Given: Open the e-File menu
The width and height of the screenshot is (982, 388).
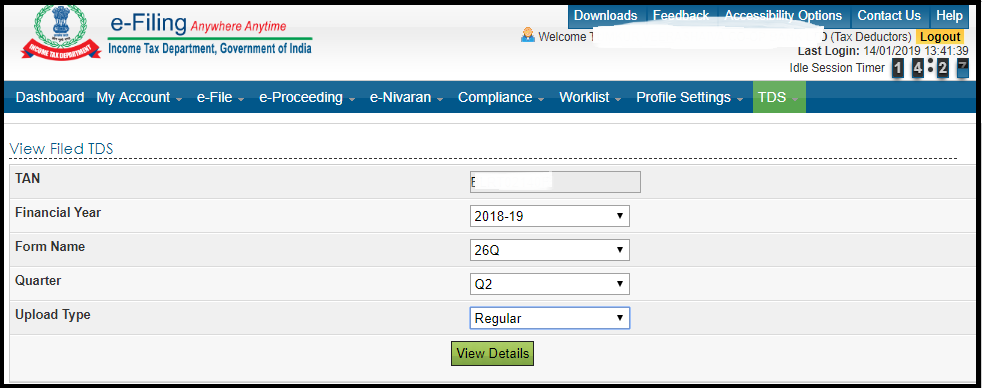Looking at the screenshot, I should pyautogui.click(x=220, y=98).
